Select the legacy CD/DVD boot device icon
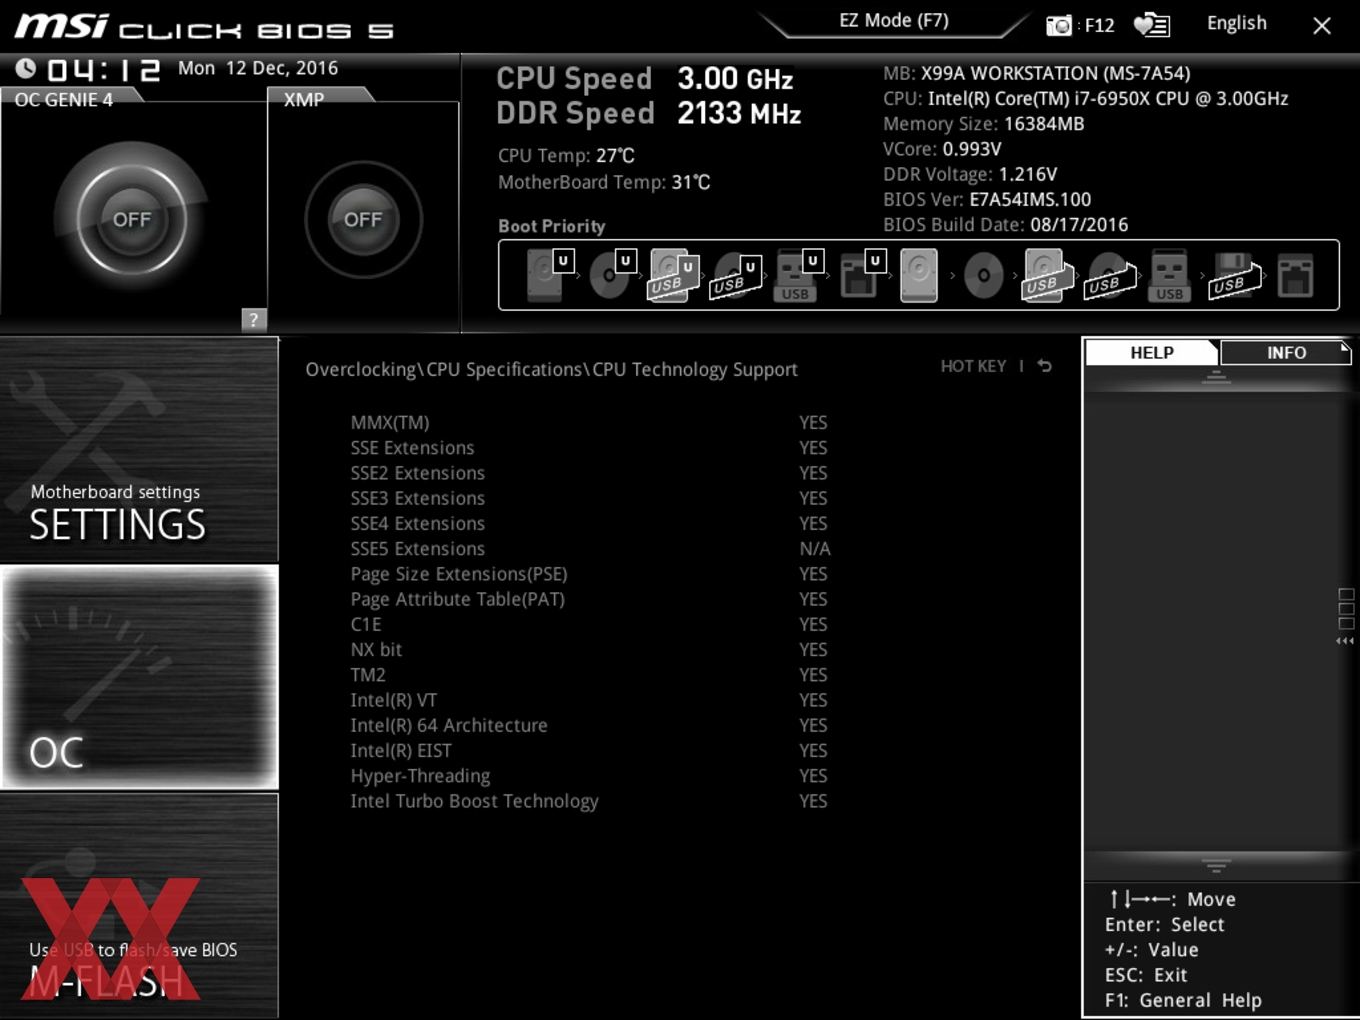This screenshot has height=1020, width=1360. click(983, 275)
